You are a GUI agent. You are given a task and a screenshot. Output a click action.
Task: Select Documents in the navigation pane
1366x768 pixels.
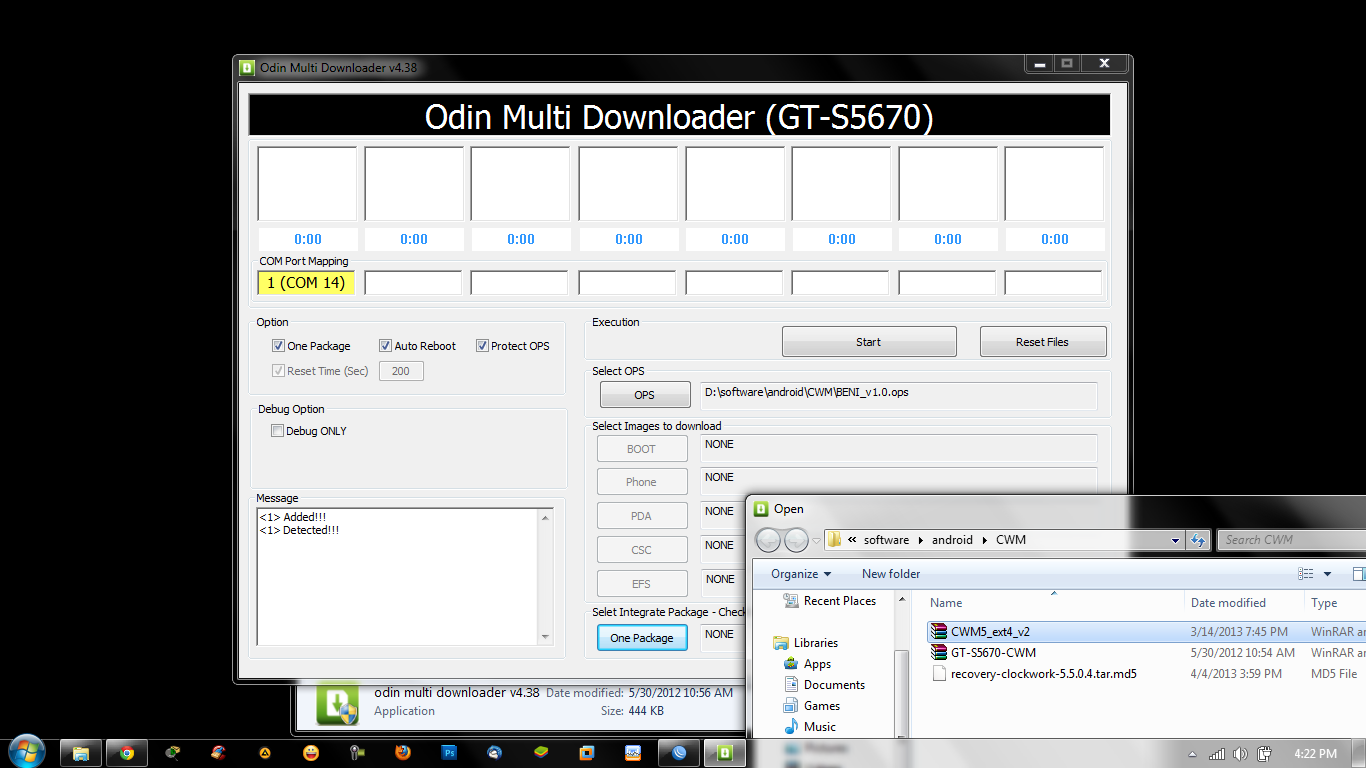pyautogui.click(x=834, y=685)
